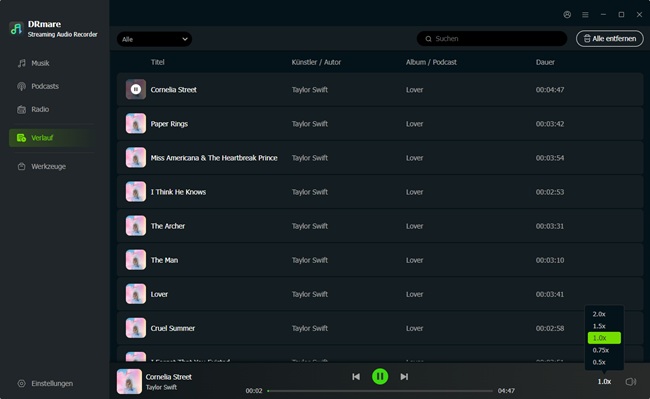Click the Paper Rings album thumbnail
The width and height of the screenshot is (650, 399).
click(136, 123)
